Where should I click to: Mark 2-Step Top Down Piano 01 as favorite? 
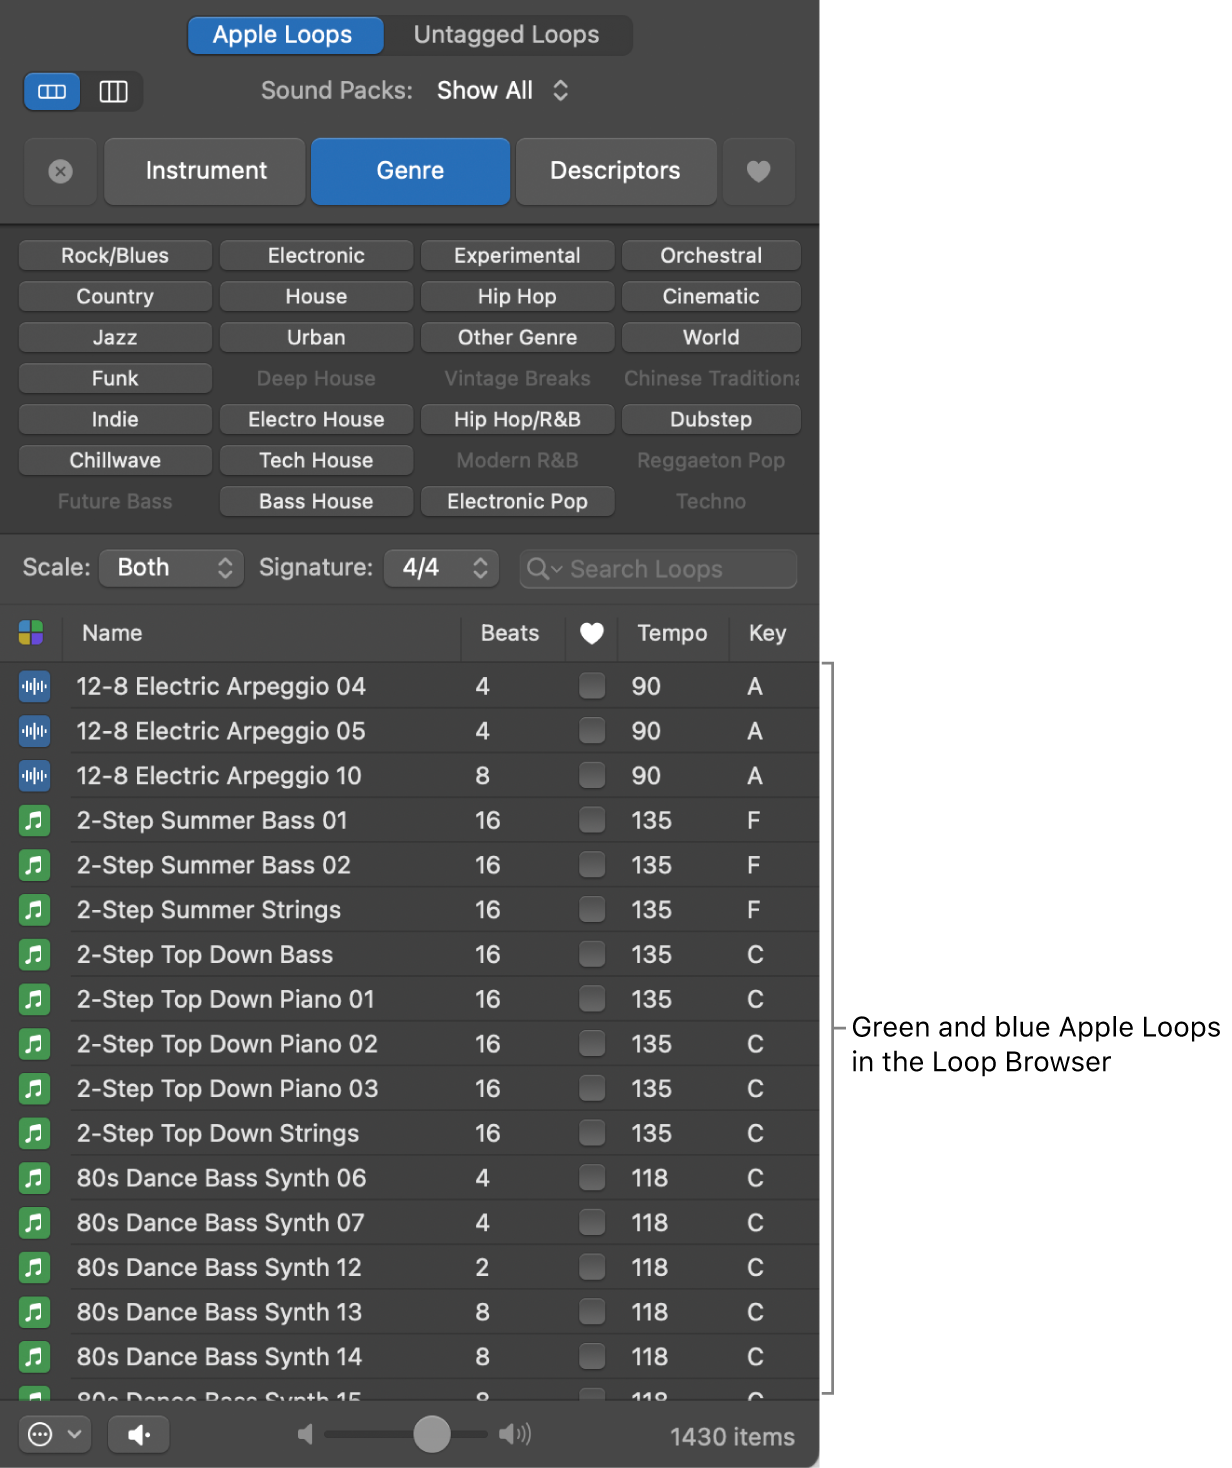pyautogui.click(x=592, y=999)
